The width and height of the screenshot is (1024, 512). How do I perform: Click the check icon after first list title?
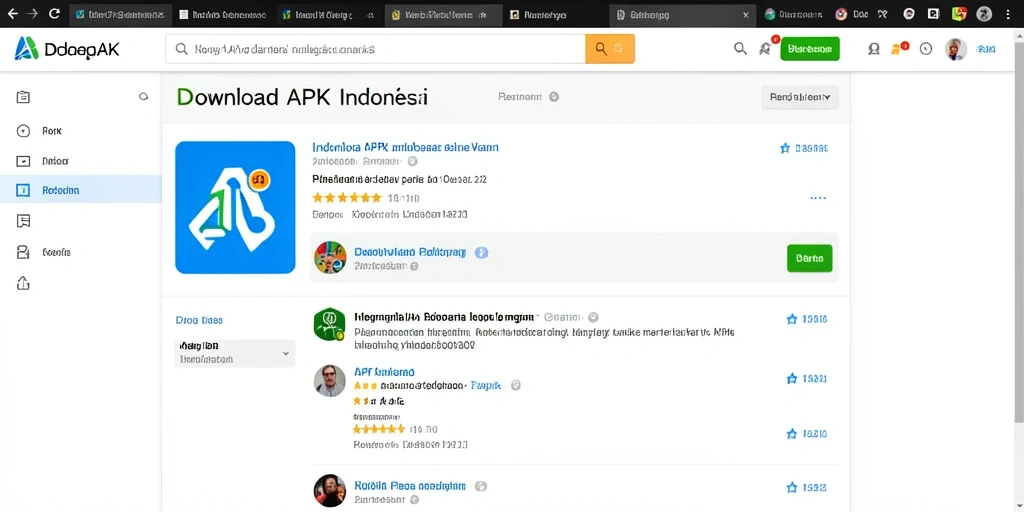click(593, 317)
